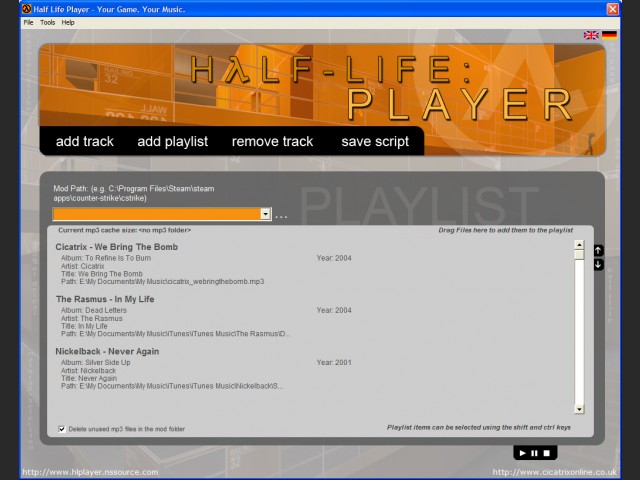Click the add playlist button

tap(172, 141)
